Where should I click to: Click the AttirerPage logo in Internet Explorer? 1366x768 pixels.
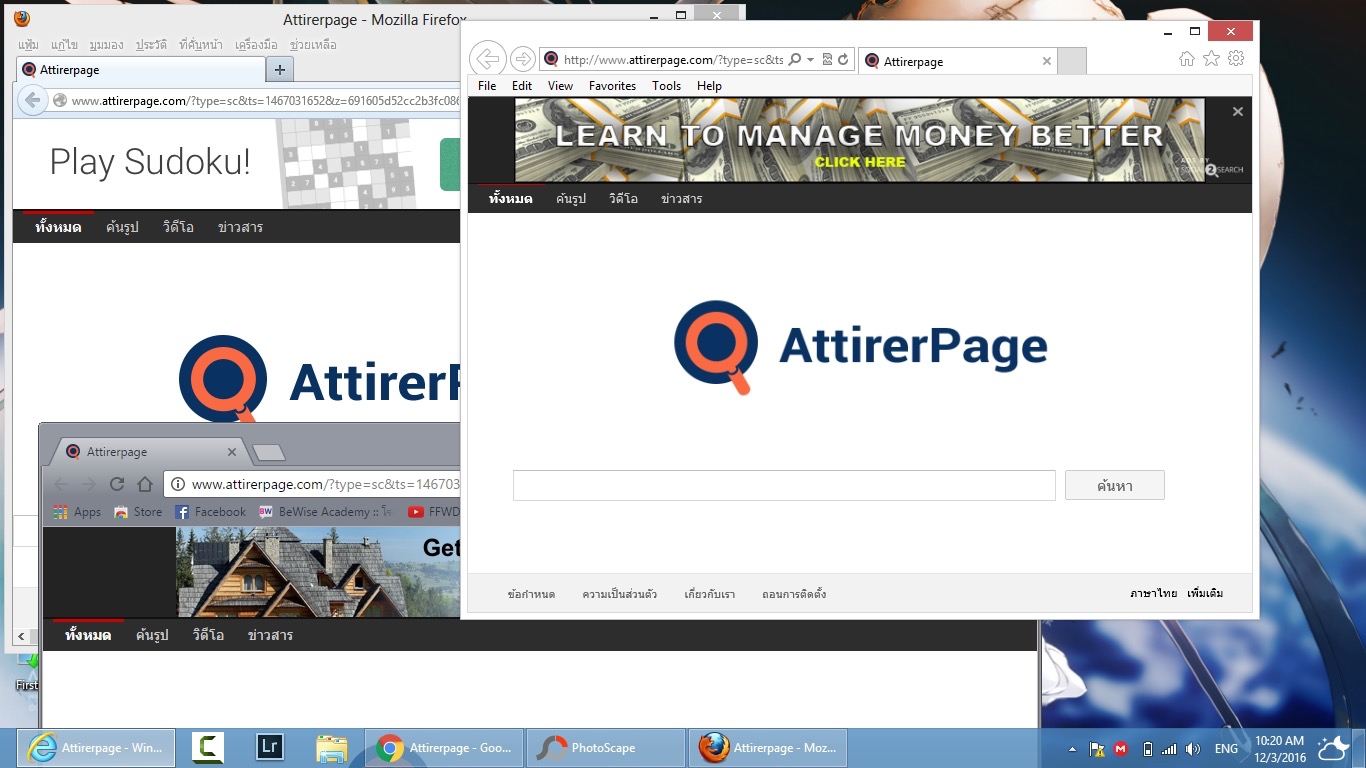860,347
